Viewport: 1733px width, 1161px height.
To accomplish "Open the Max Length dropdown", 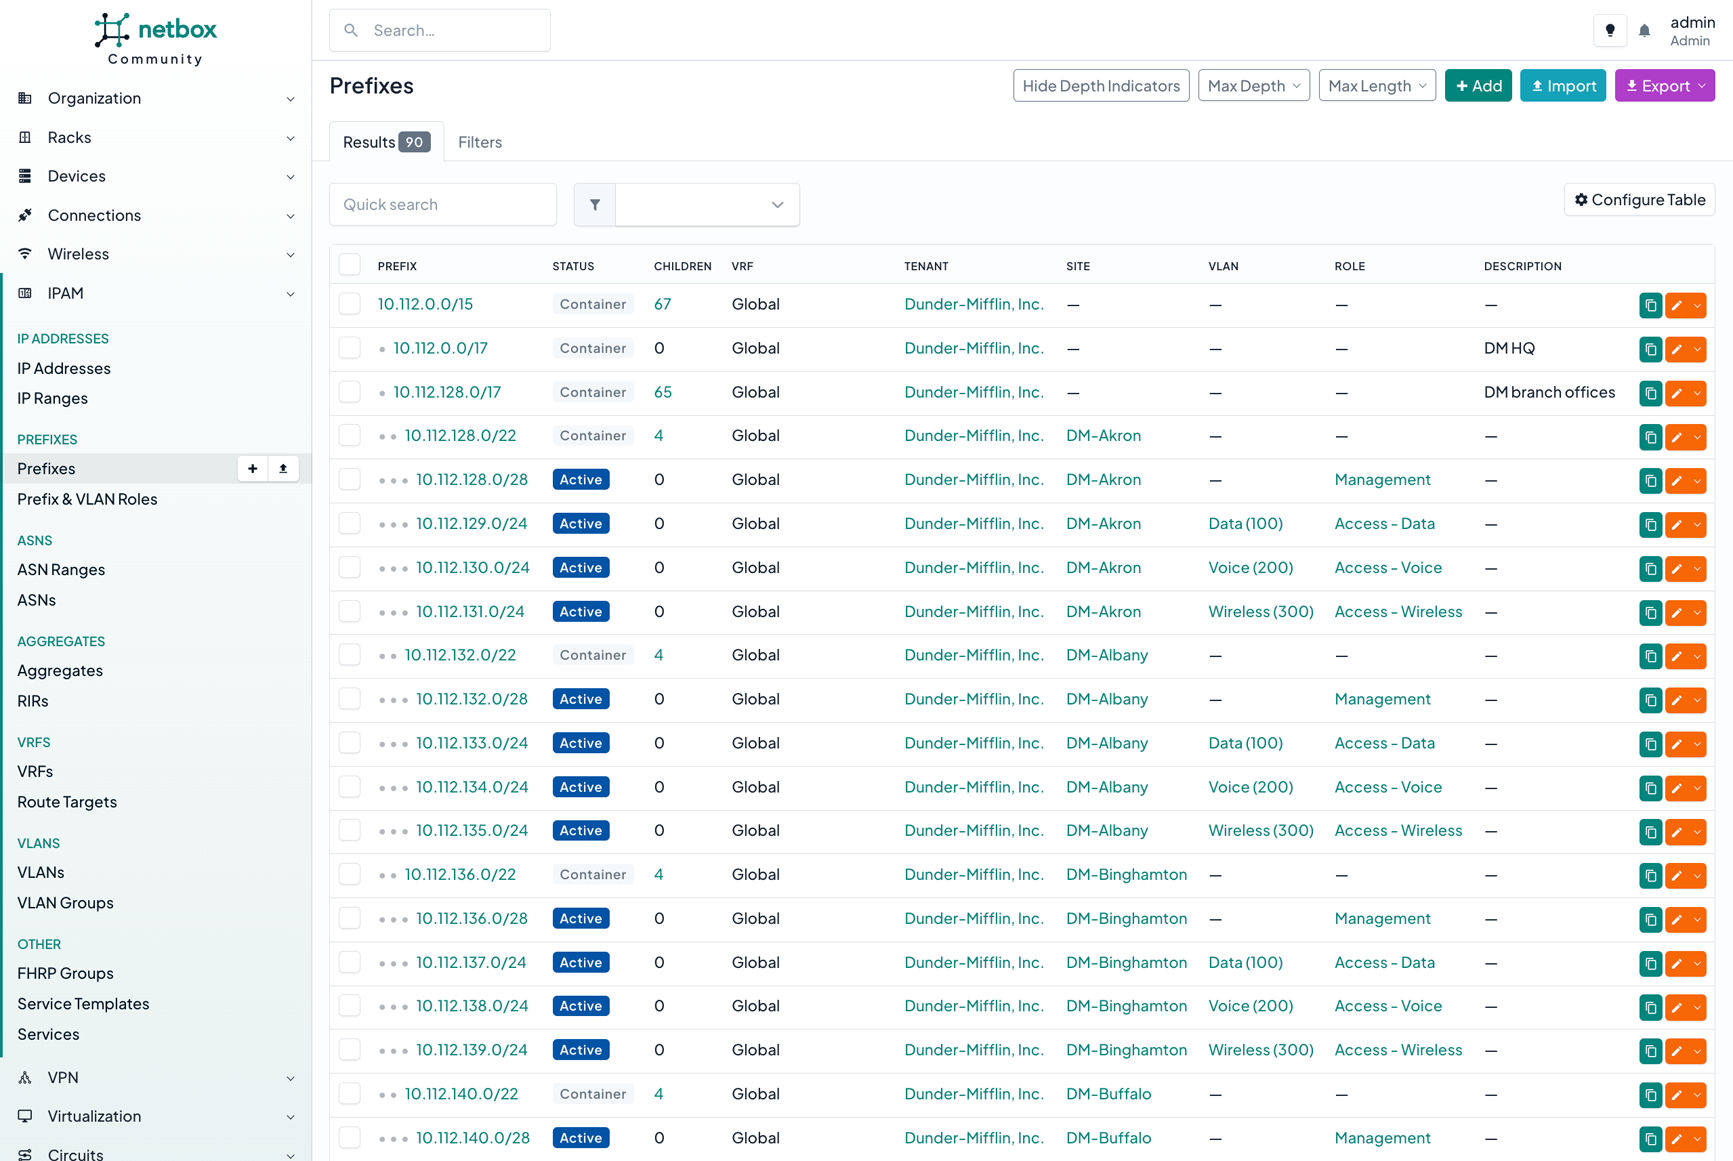I will tap(1376, 86).
